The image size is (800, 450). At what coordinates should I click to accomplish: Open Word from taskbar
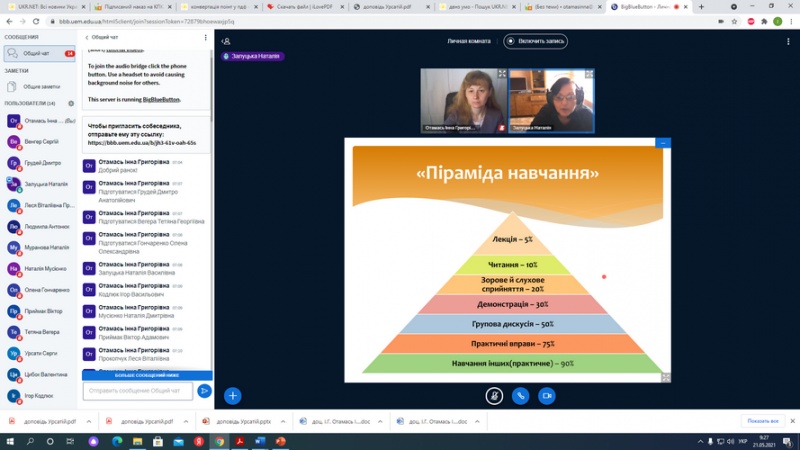260,441
